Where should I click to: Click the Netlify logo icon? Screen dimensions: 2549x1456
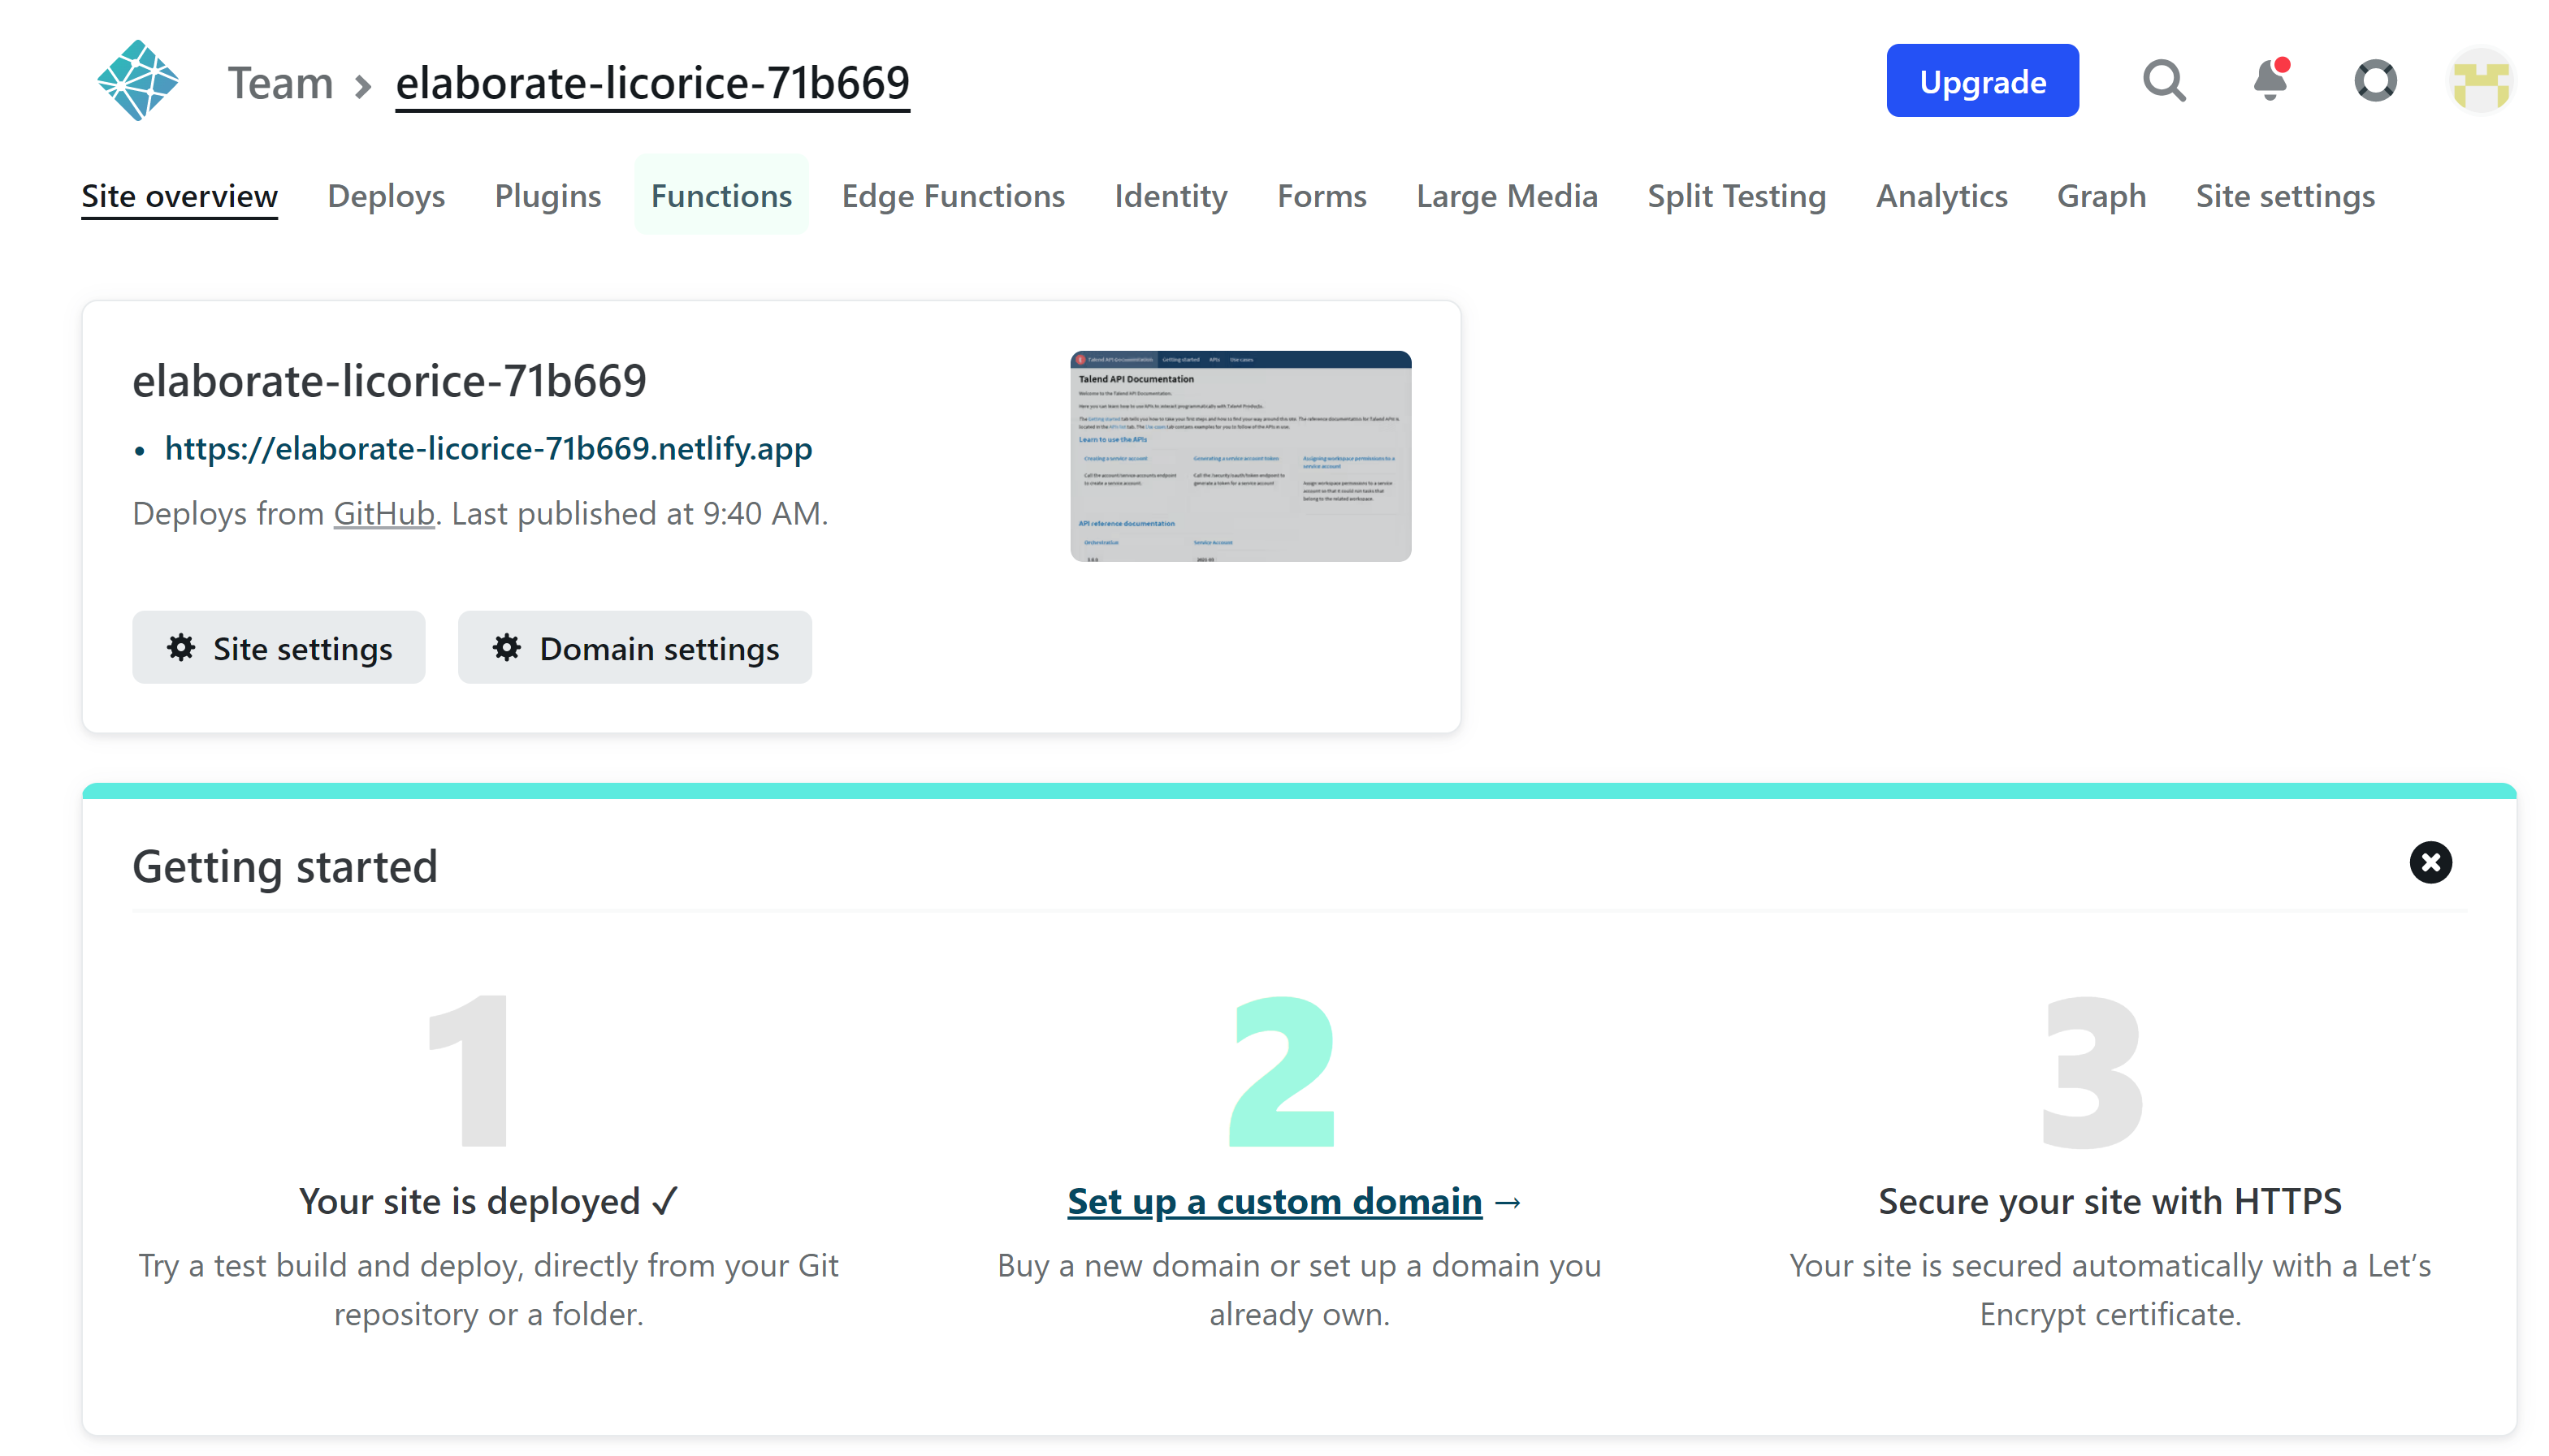tap(138, 80)
